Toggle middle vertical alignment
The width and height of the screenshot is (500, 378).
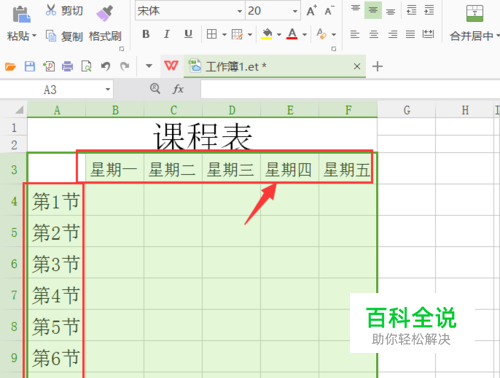click(373, 10)
